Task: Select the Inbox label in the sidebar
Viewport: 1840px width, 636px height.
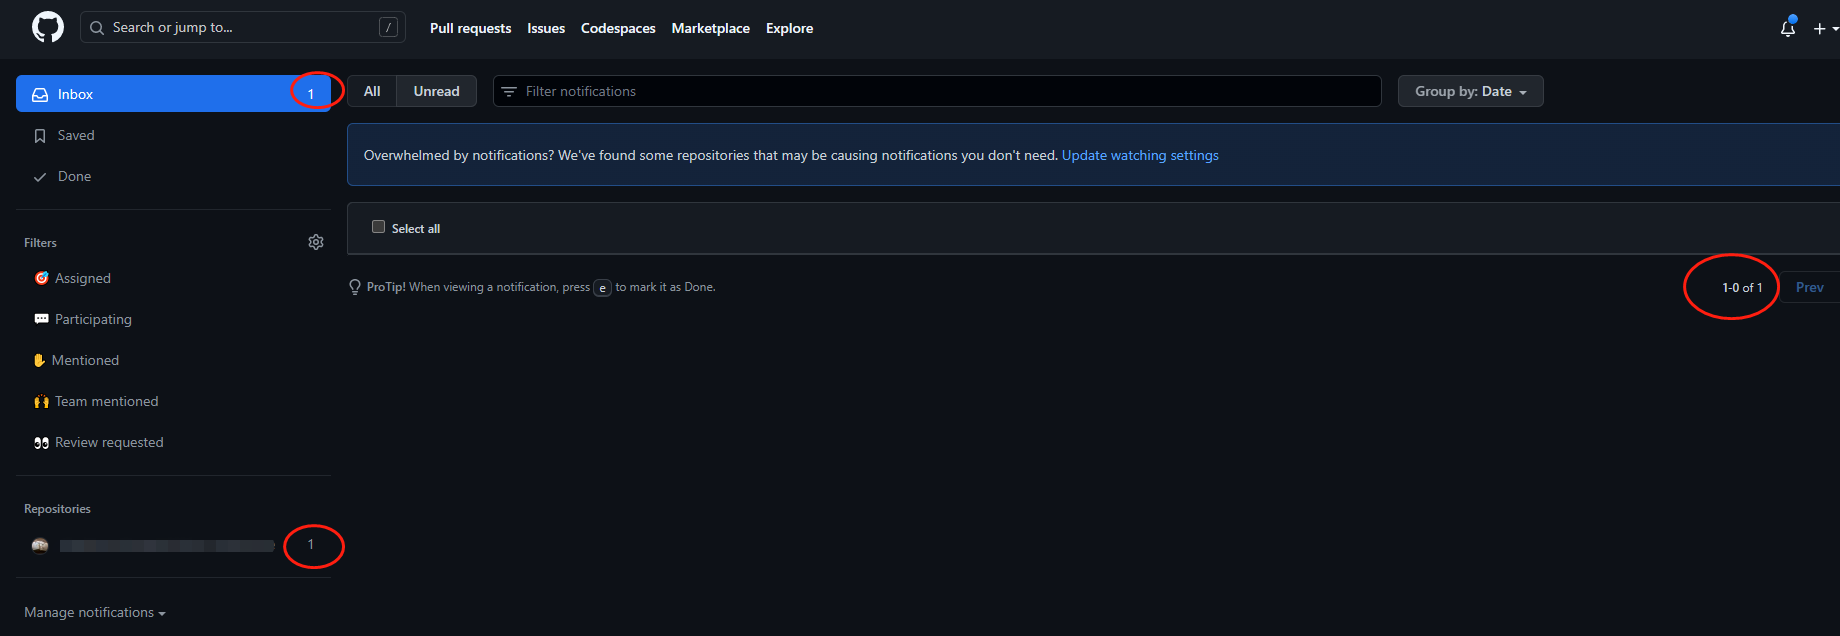Action: [75, 94]
